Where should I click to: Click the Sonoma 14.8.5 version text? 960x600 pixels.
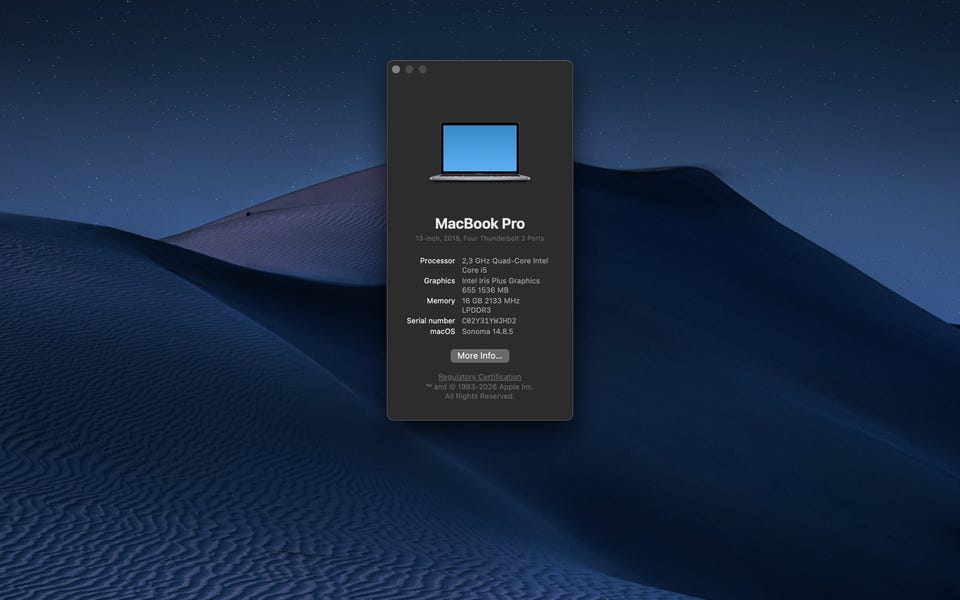point(487,331)
